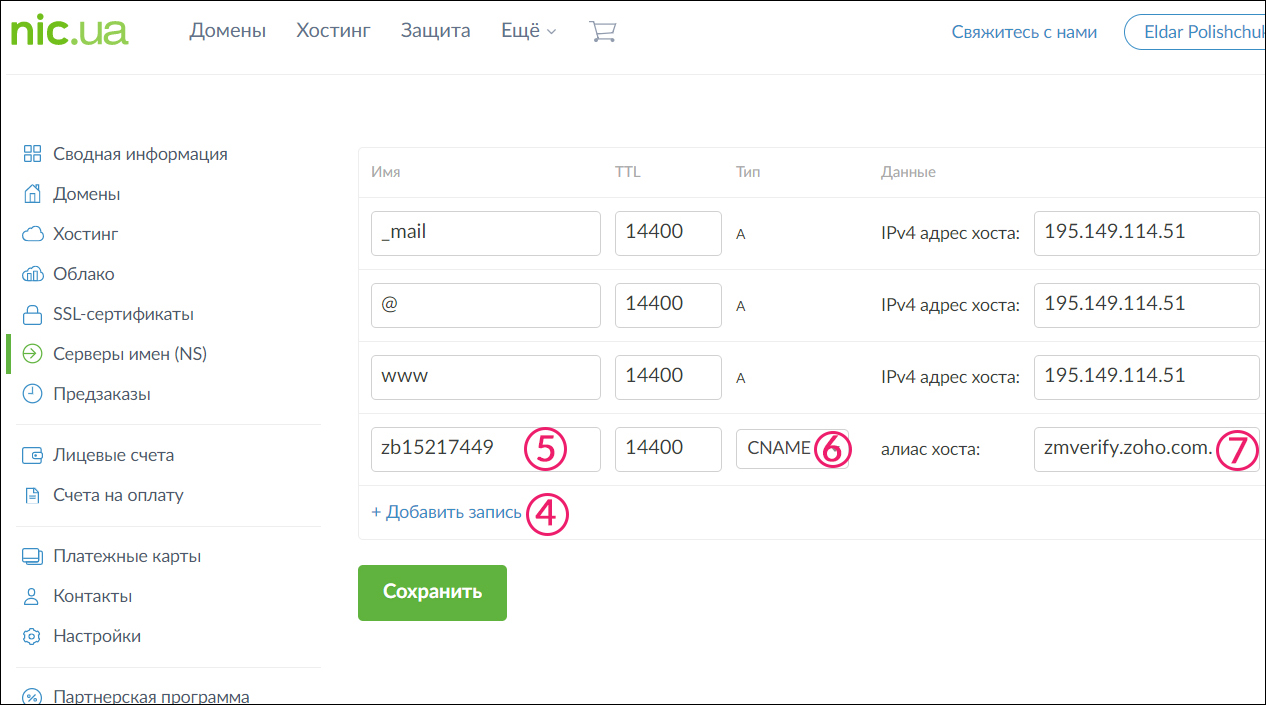Open Защита in the top navigation
Screen dimensions: 1266x705
(435, 31)
